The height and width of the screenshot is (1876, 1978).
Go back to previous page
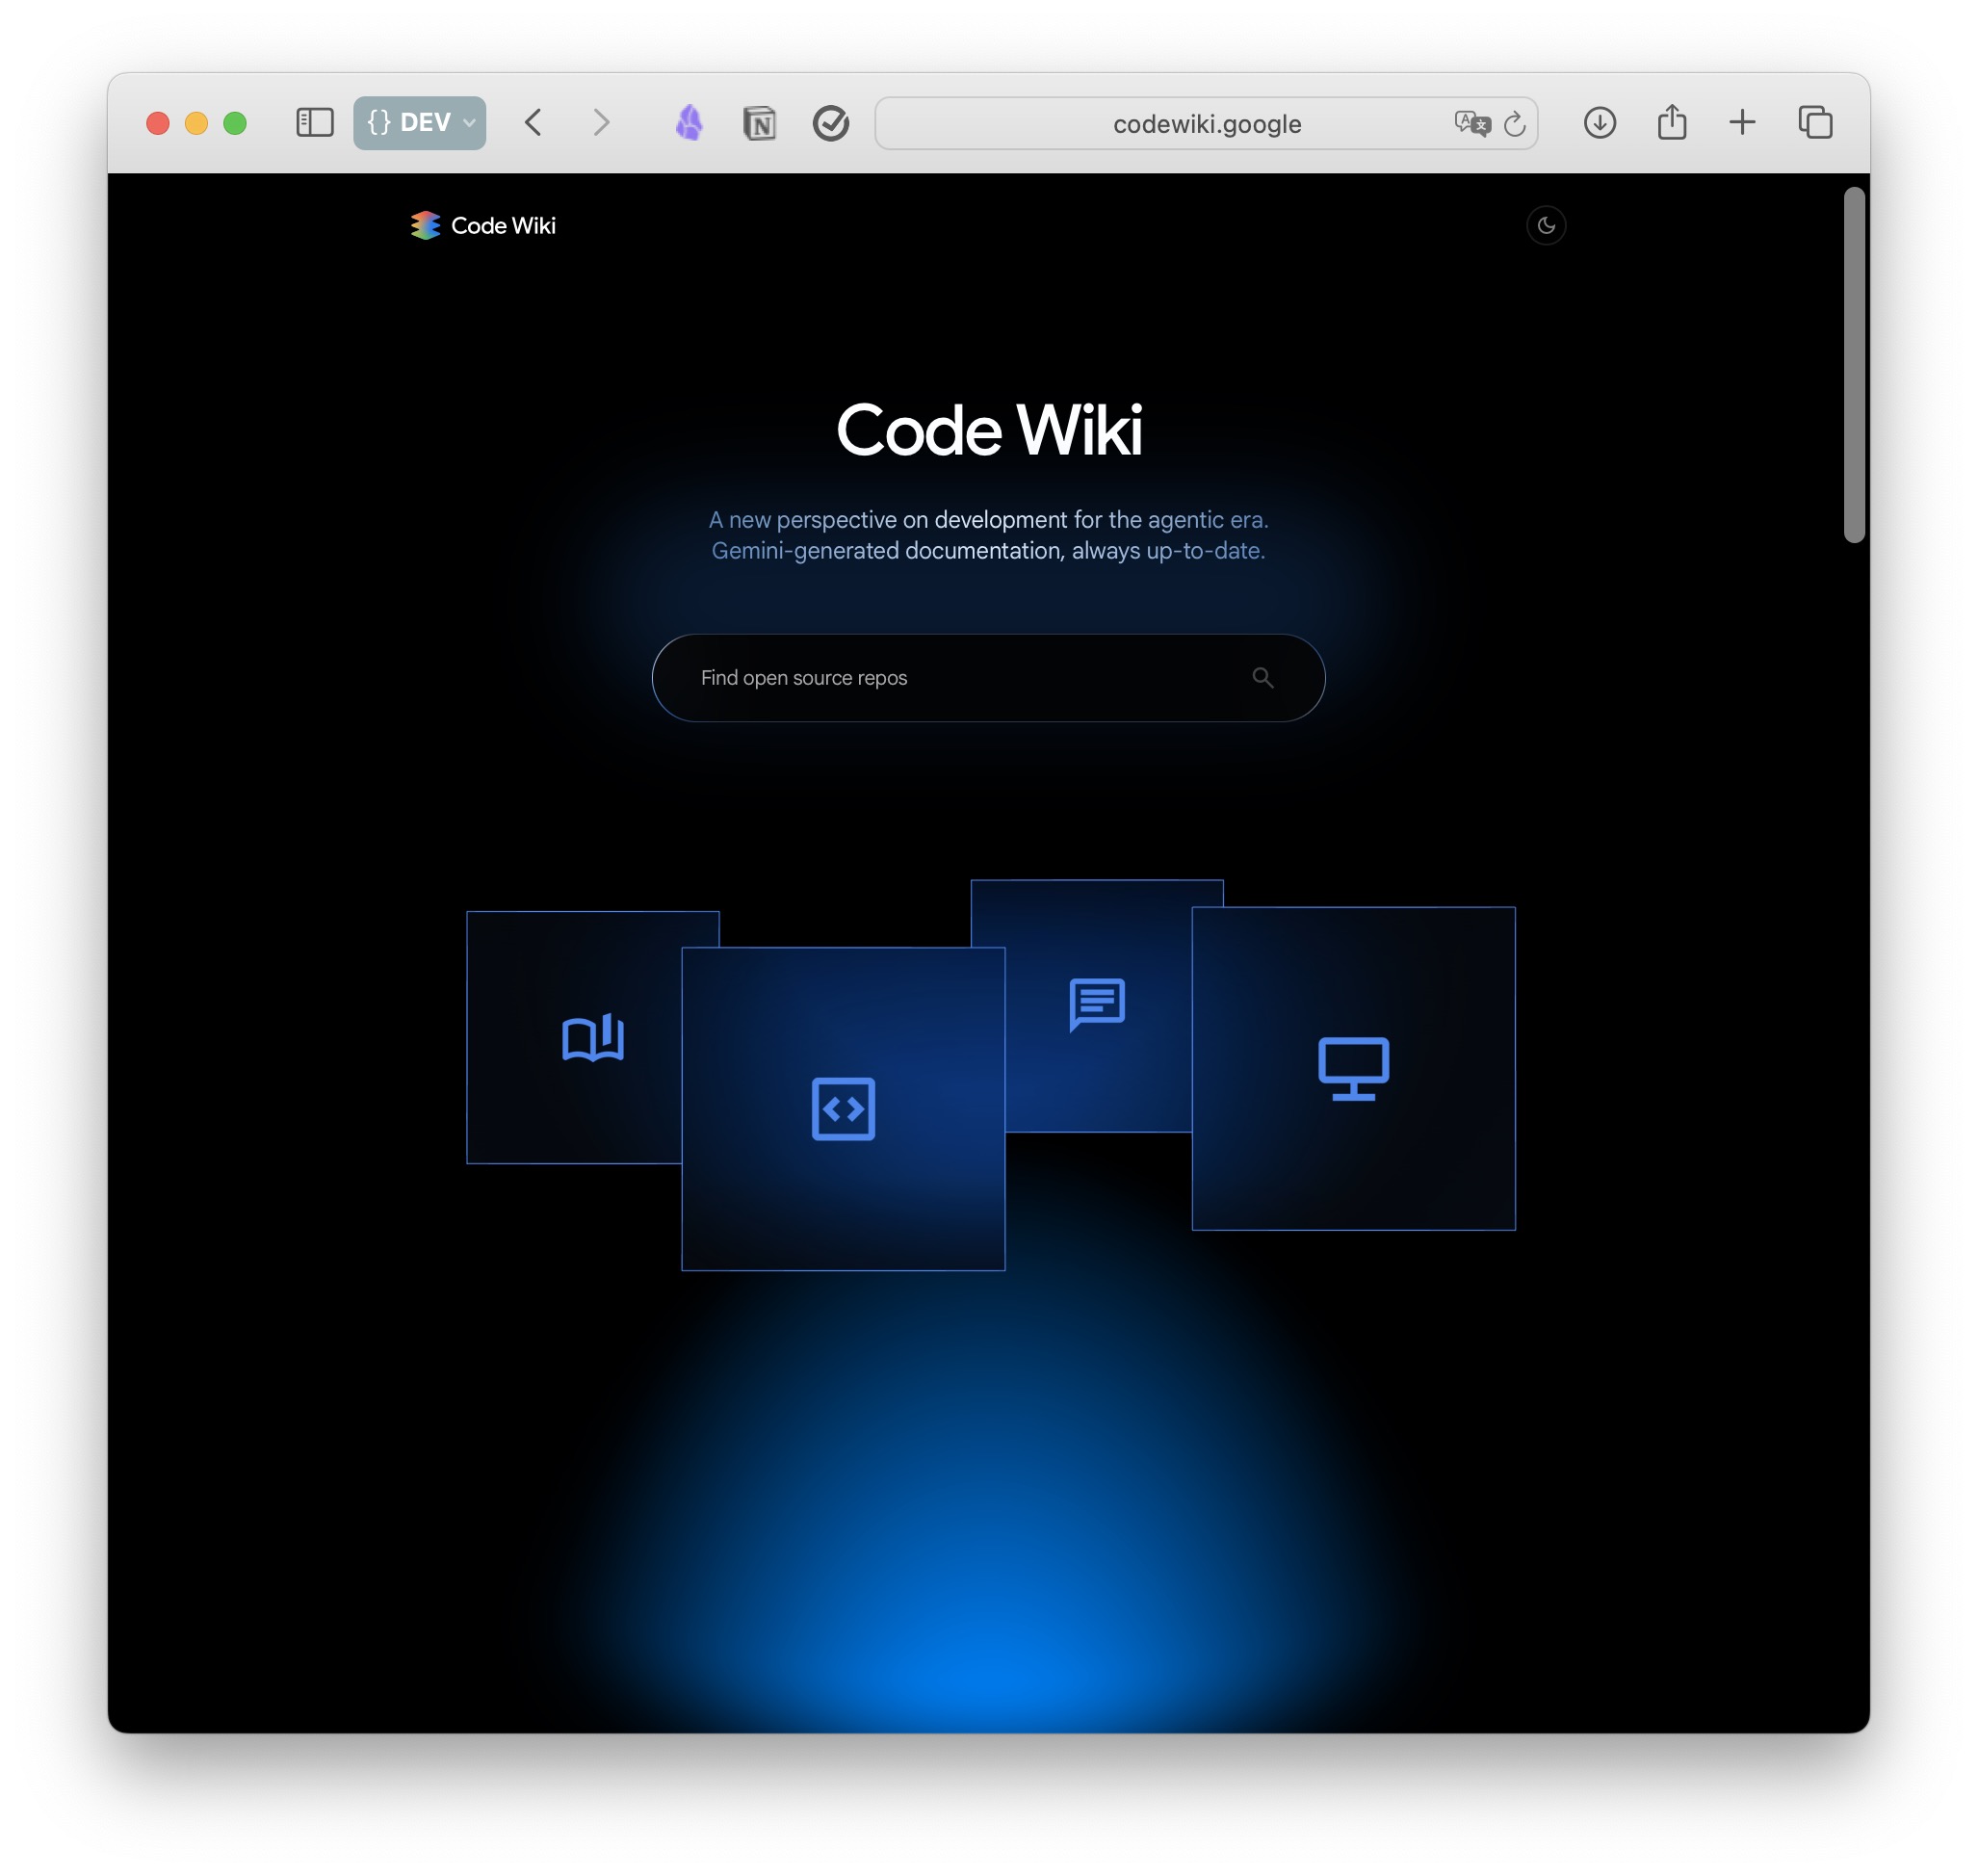click(x=534, y=123)
